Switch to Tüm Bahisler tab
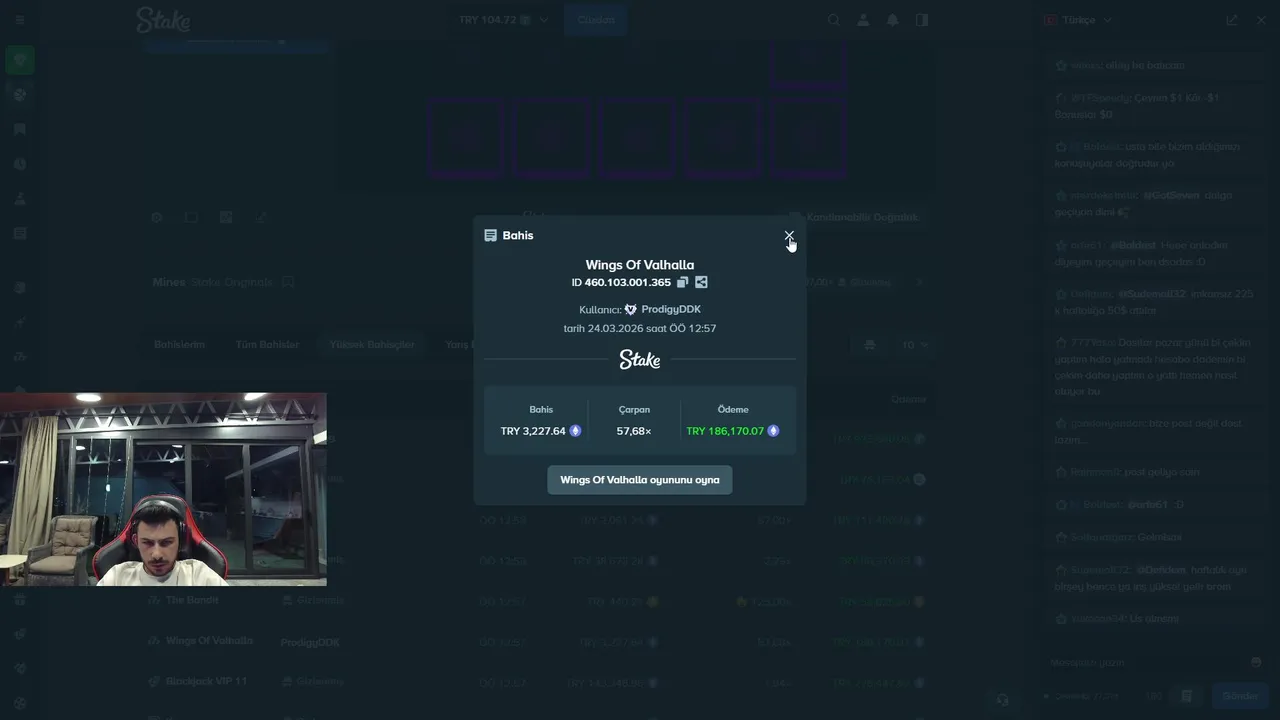 [267, 344]
